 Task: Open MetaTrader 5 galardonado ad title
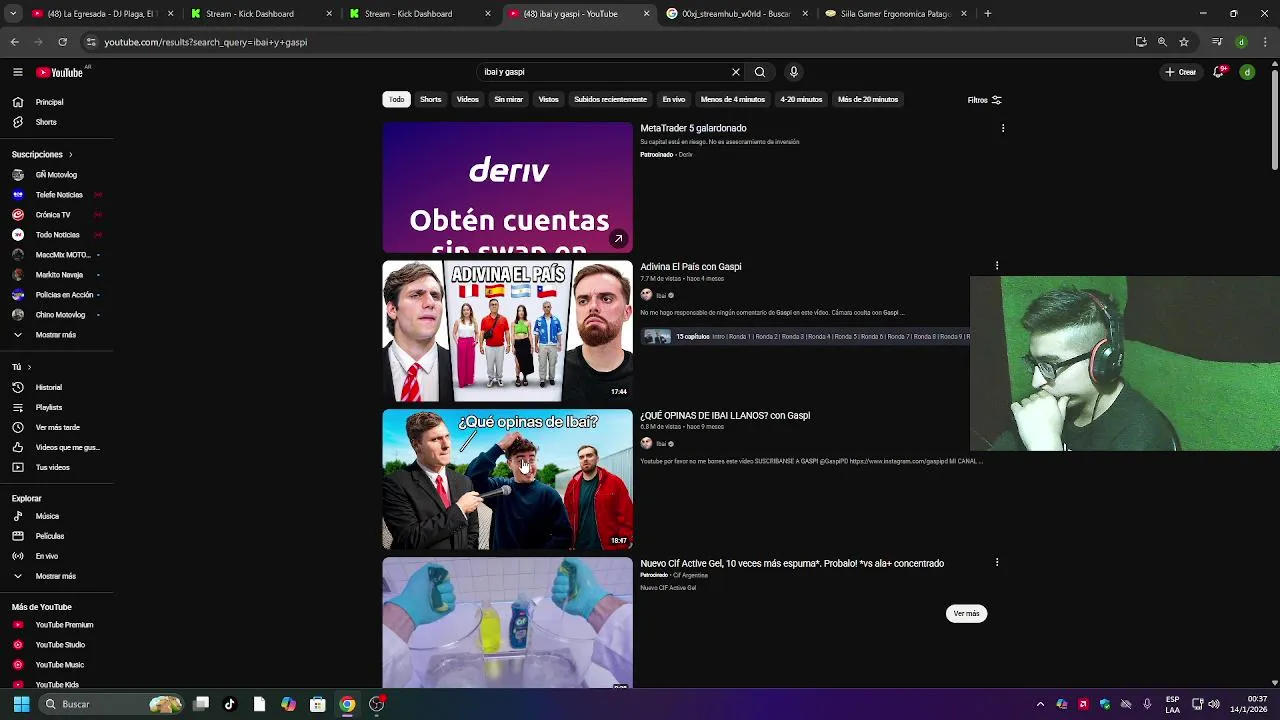click(x=693, y=128)
